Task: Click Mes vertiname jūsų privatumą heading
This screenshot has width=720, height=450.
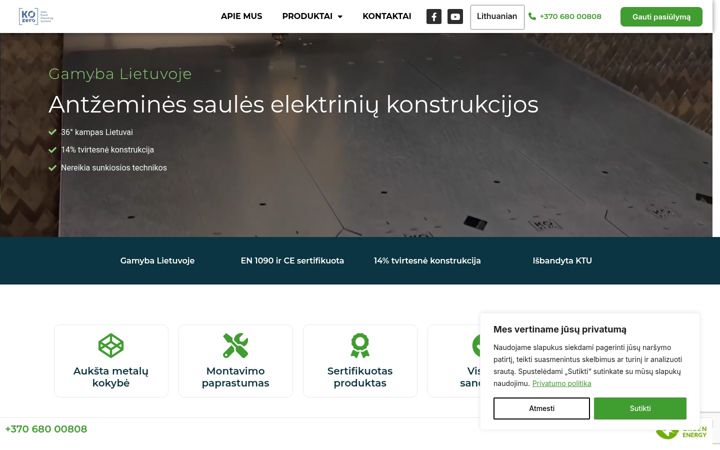Action: (560, 329)
